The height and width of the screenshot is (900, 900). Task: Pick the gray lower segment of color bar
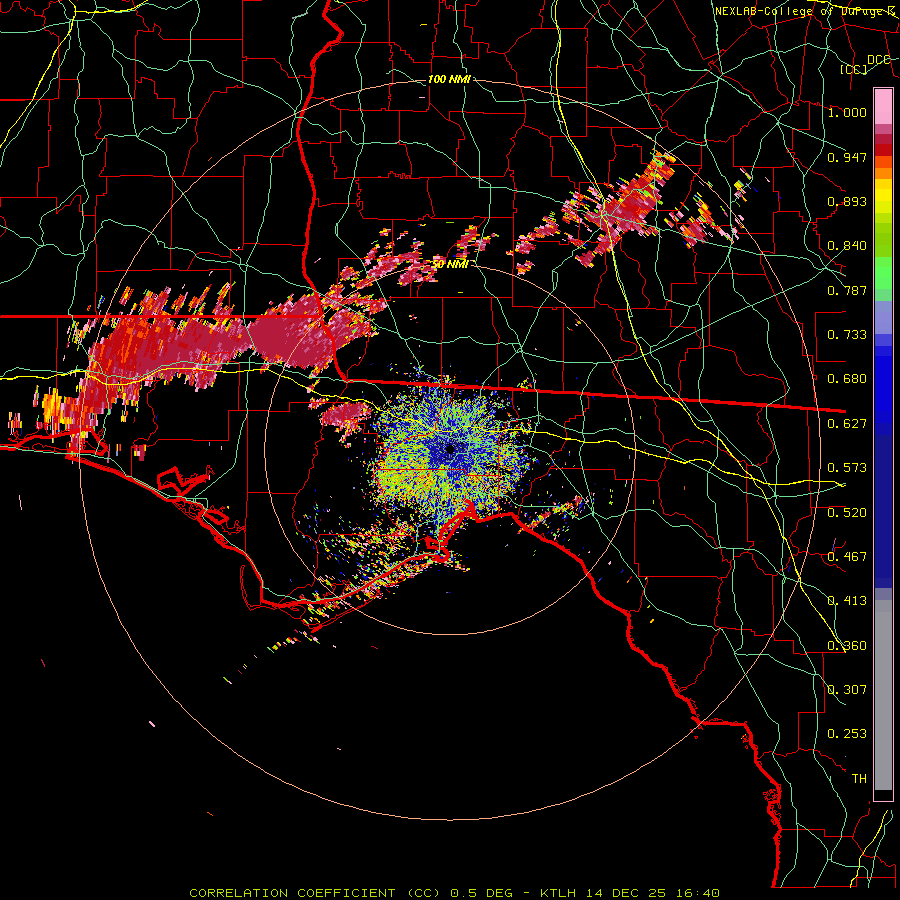[x=883, y=695]
